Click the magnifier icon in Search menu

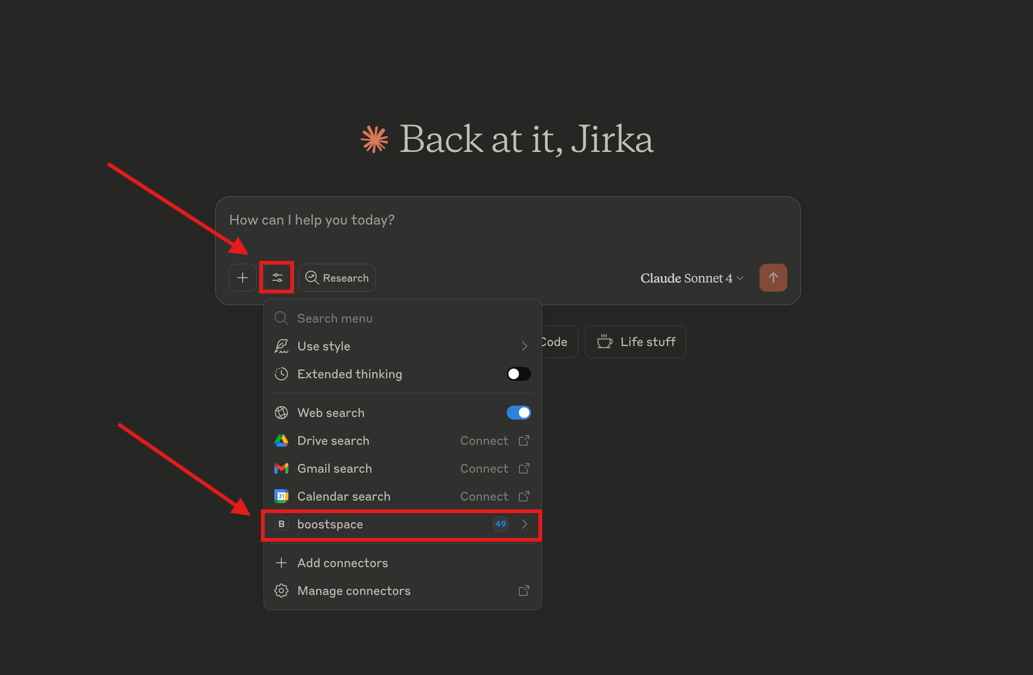281,318
